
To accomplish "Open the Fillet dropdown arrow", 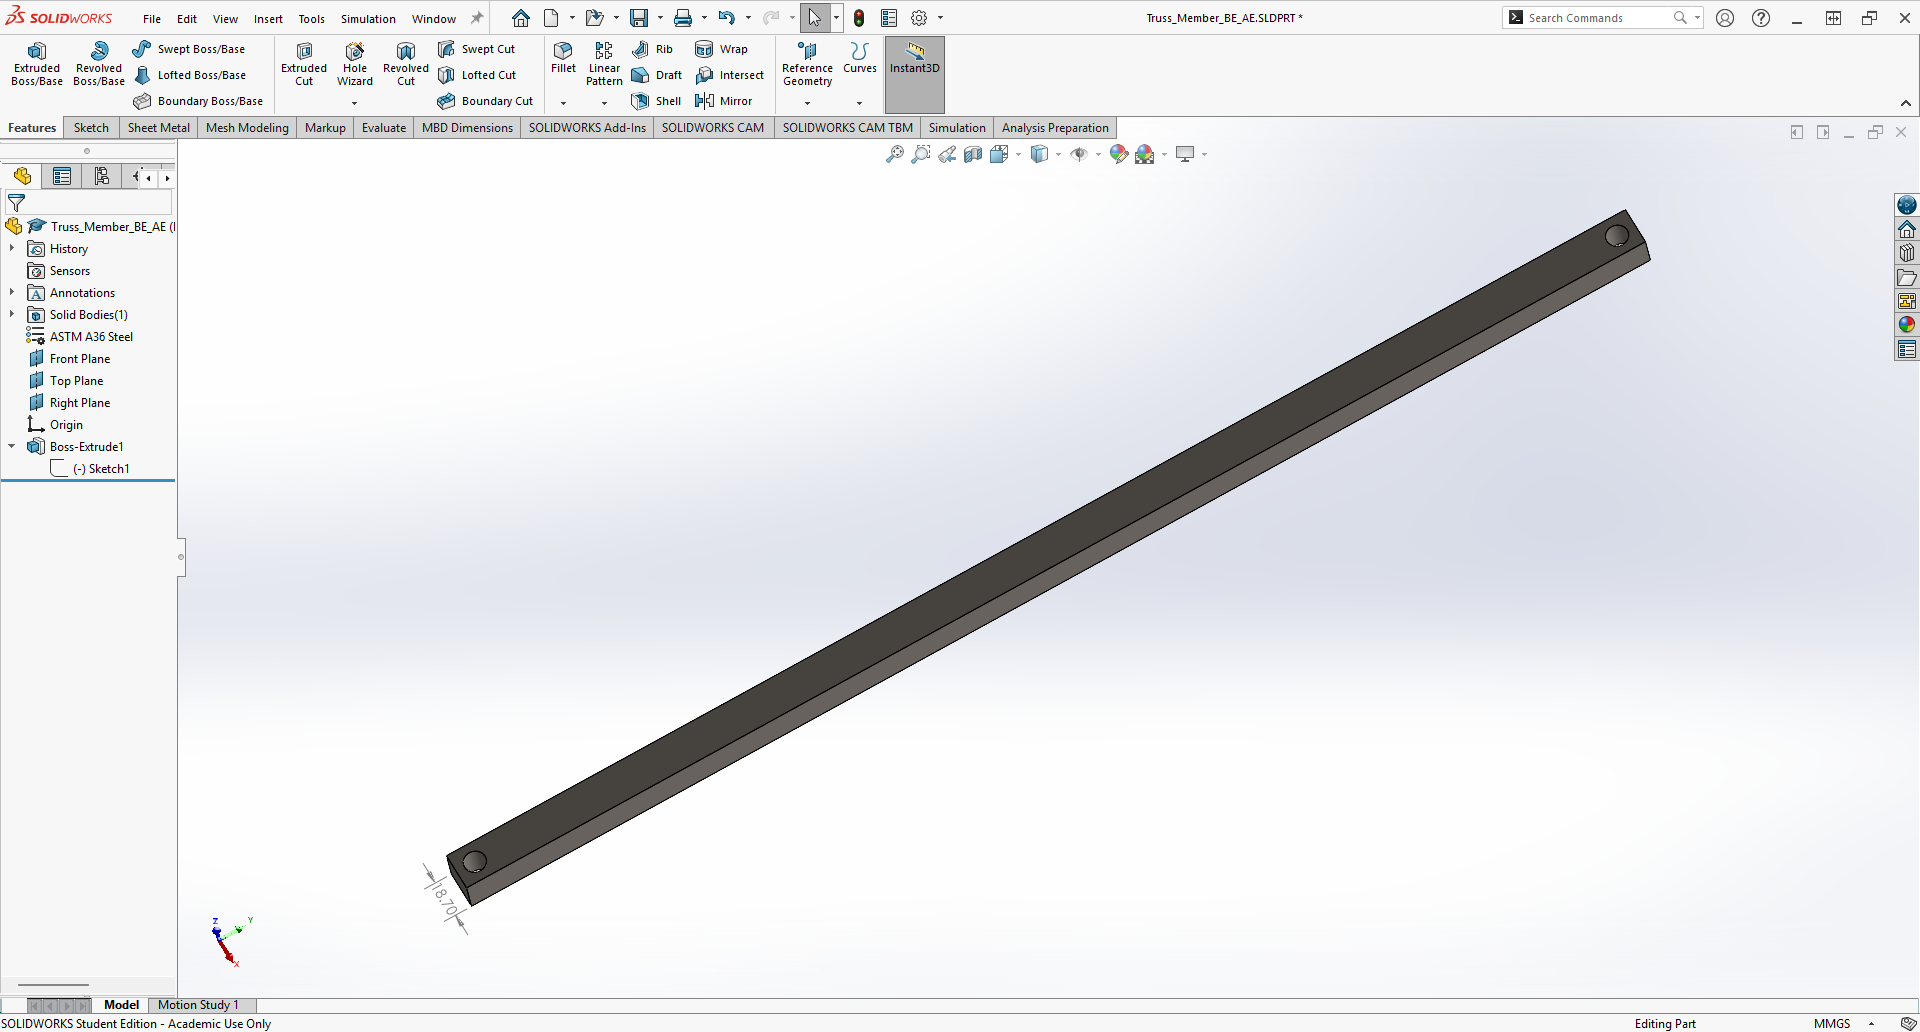I will click(x=563, y=103).
